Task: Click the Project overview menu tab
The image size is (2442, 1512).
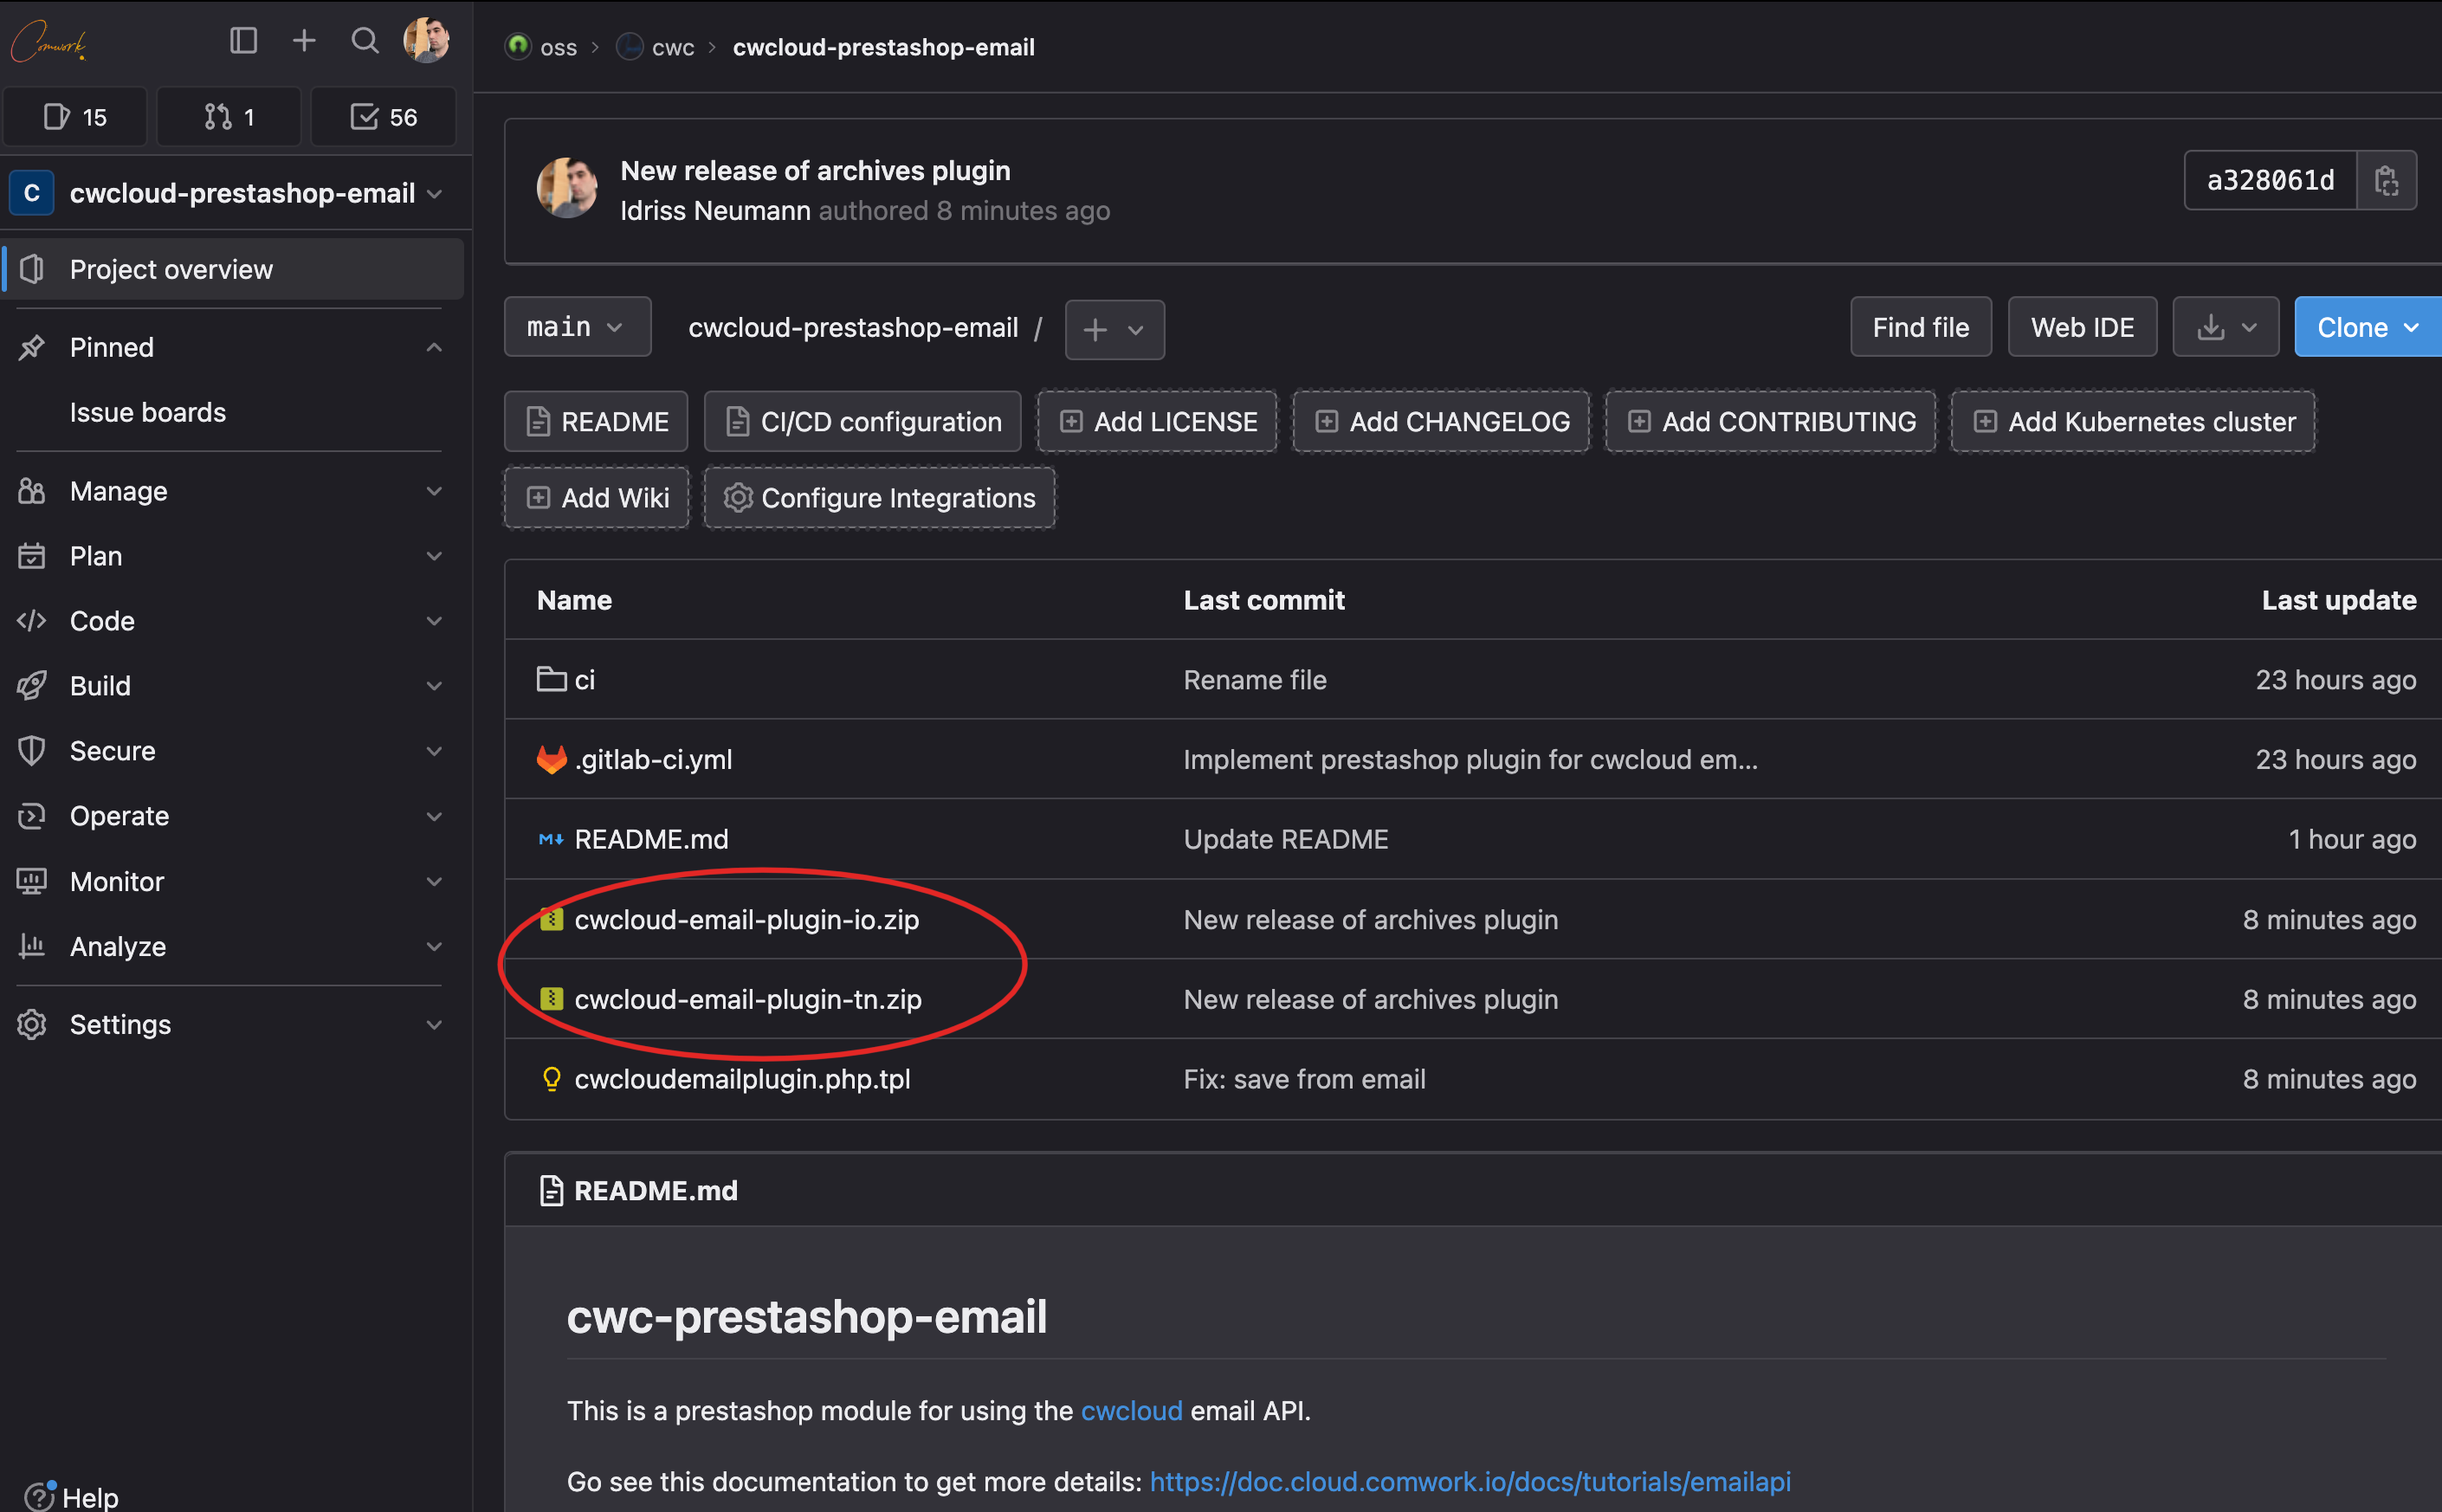Action: click(171, 268)
